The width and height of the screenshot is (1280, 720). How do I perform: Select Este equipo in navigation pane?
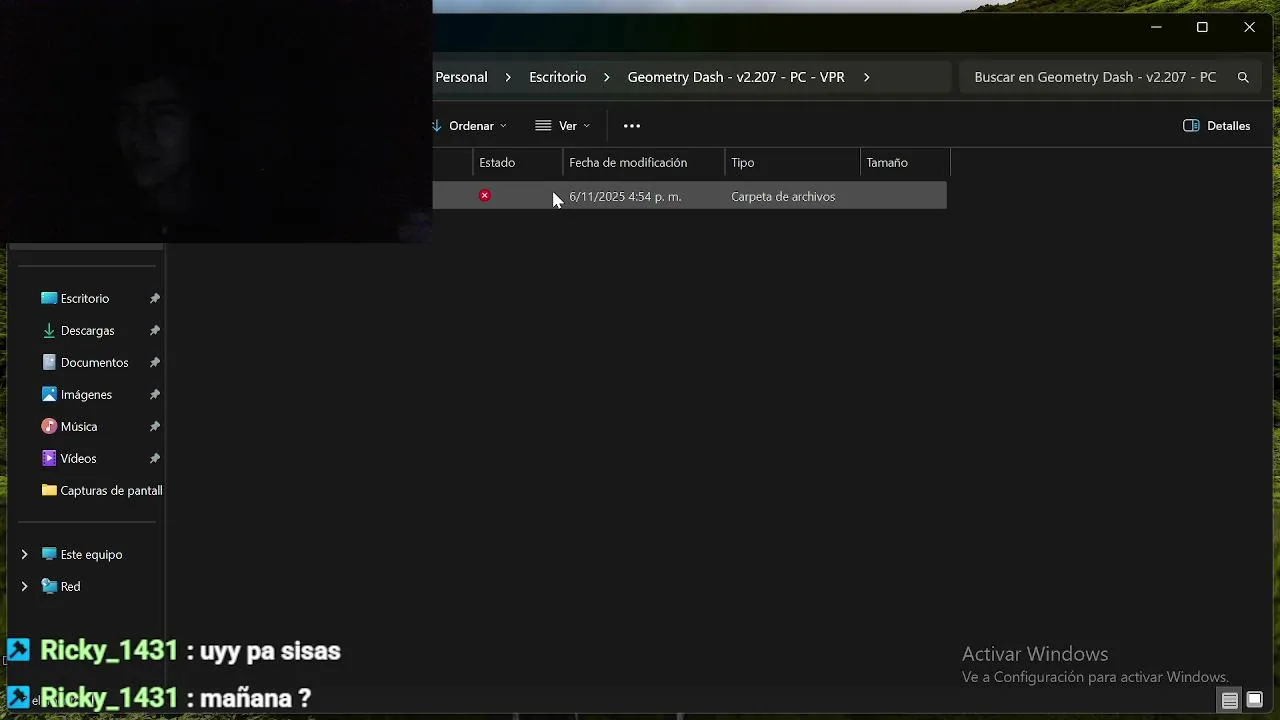[91, 554]
